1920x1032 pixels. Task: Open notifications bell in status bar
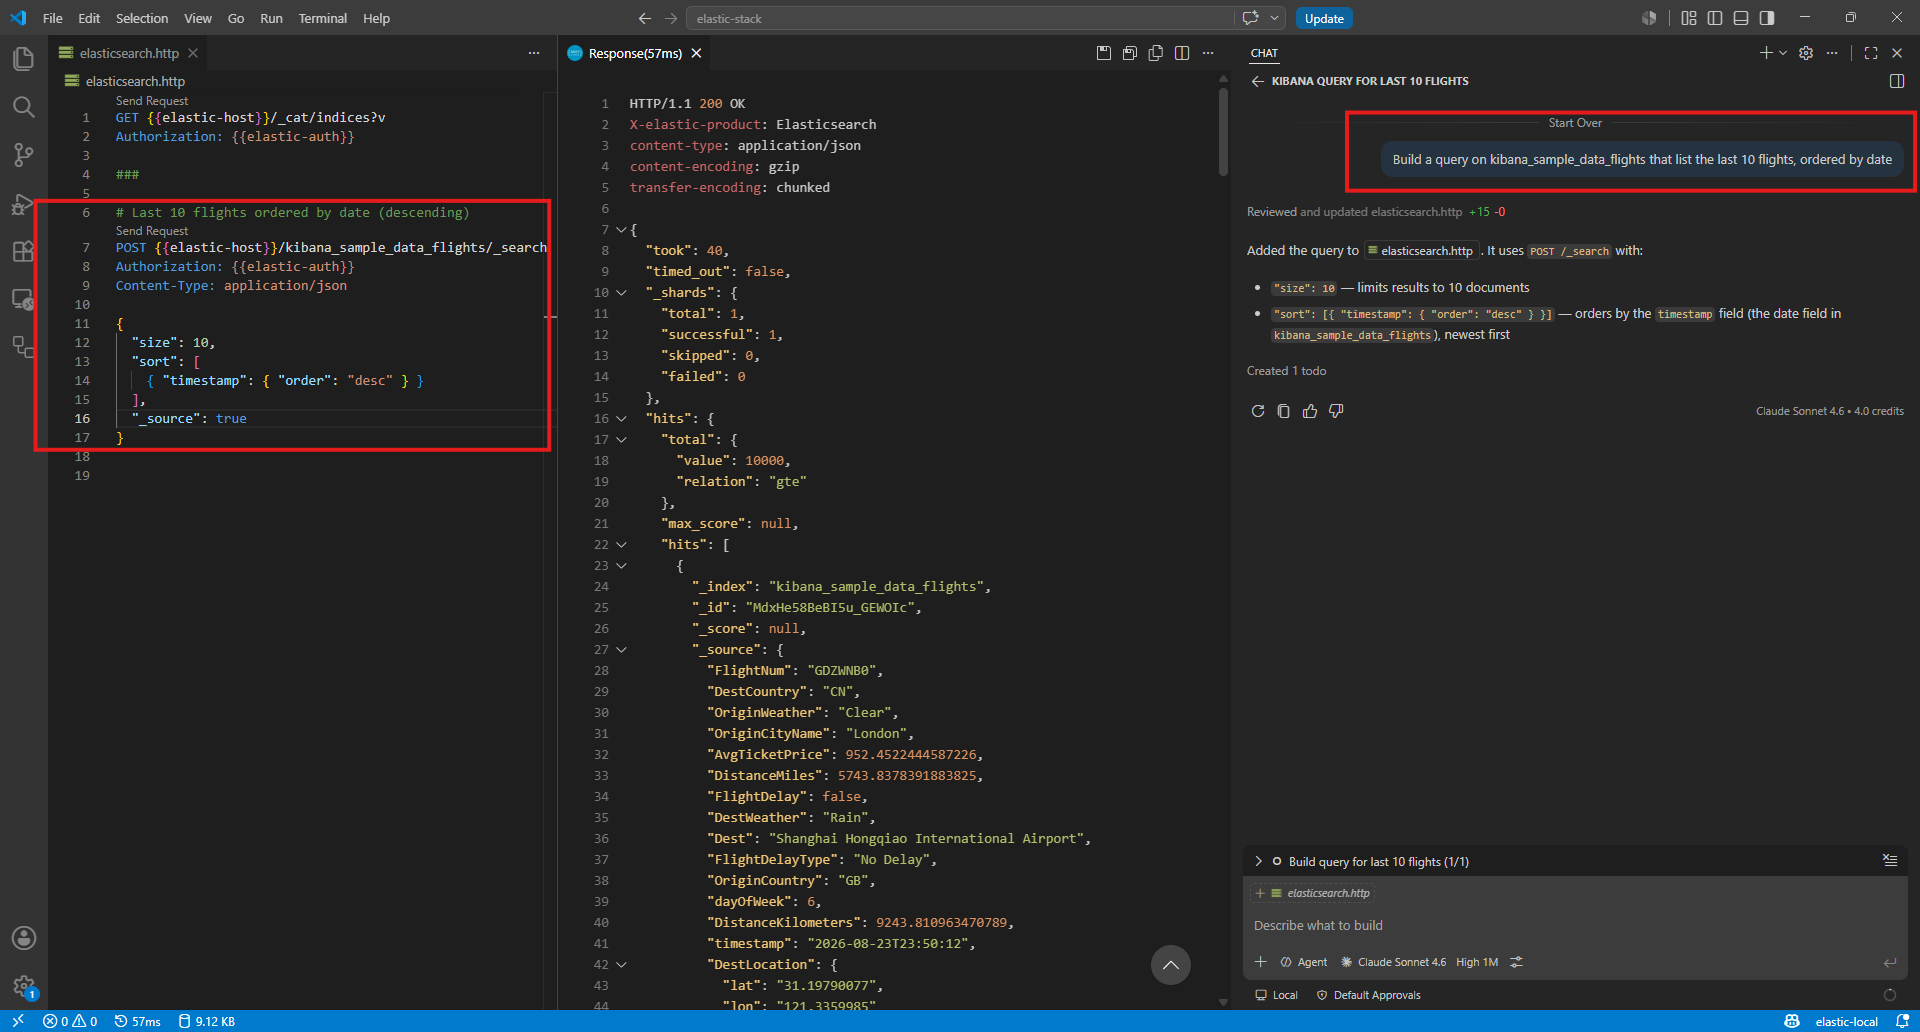(x=1902, y=1021)
